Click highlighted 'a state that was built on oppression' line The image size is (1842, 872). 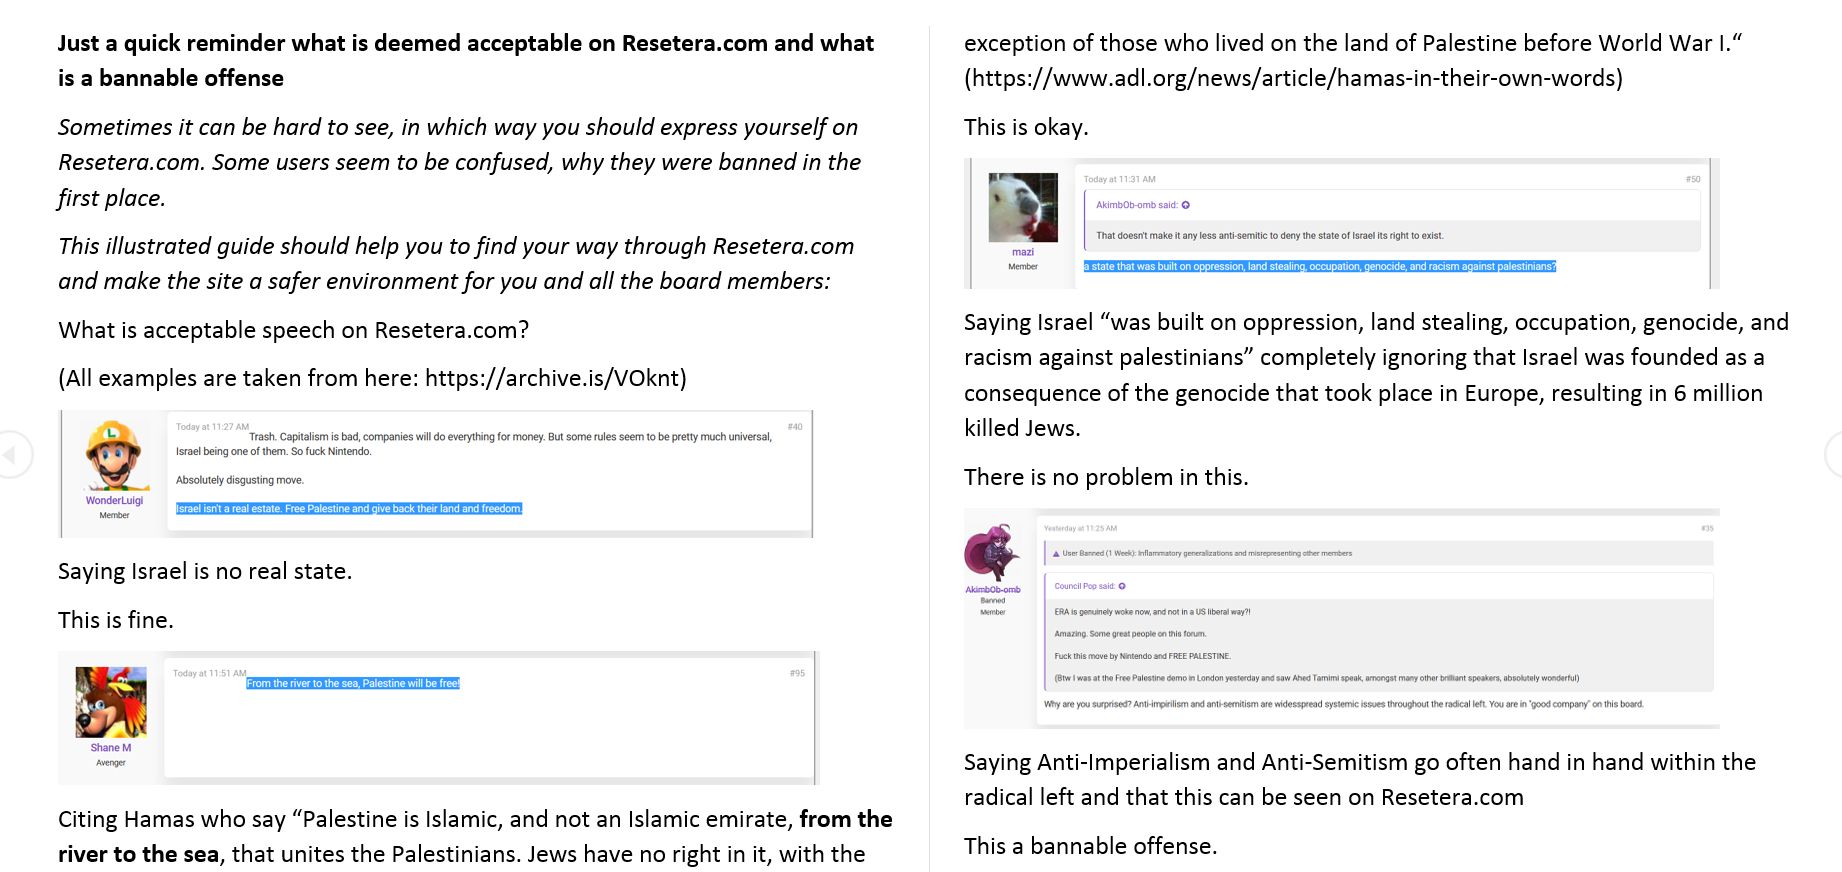[x=1320, y=266]
